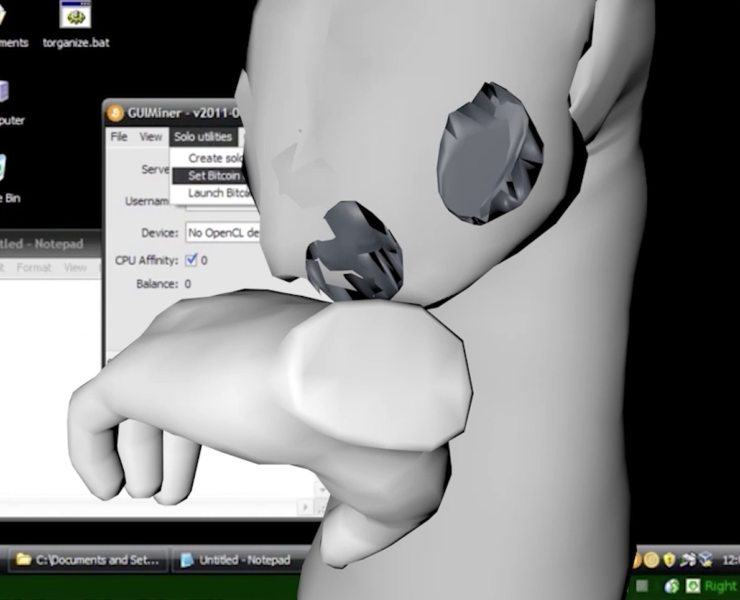740x600 pixels.
Task: Open the My Computer desktop icon
Action: (x=5, y=94)
